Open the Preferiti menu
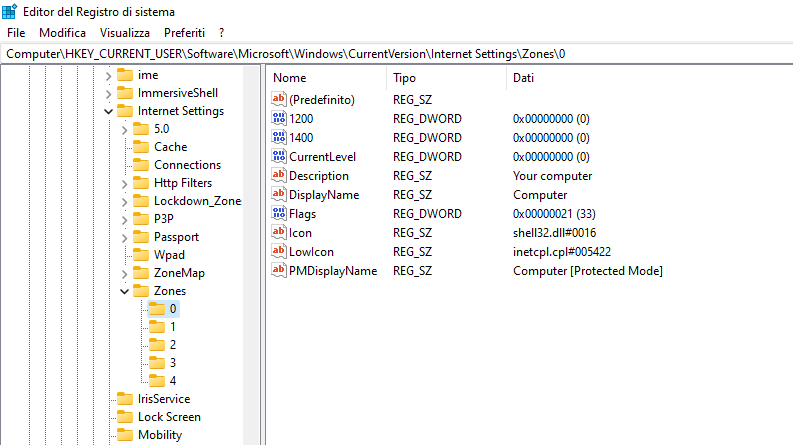Viewport: 793px width, 445px height. click(x=185, y=33)
